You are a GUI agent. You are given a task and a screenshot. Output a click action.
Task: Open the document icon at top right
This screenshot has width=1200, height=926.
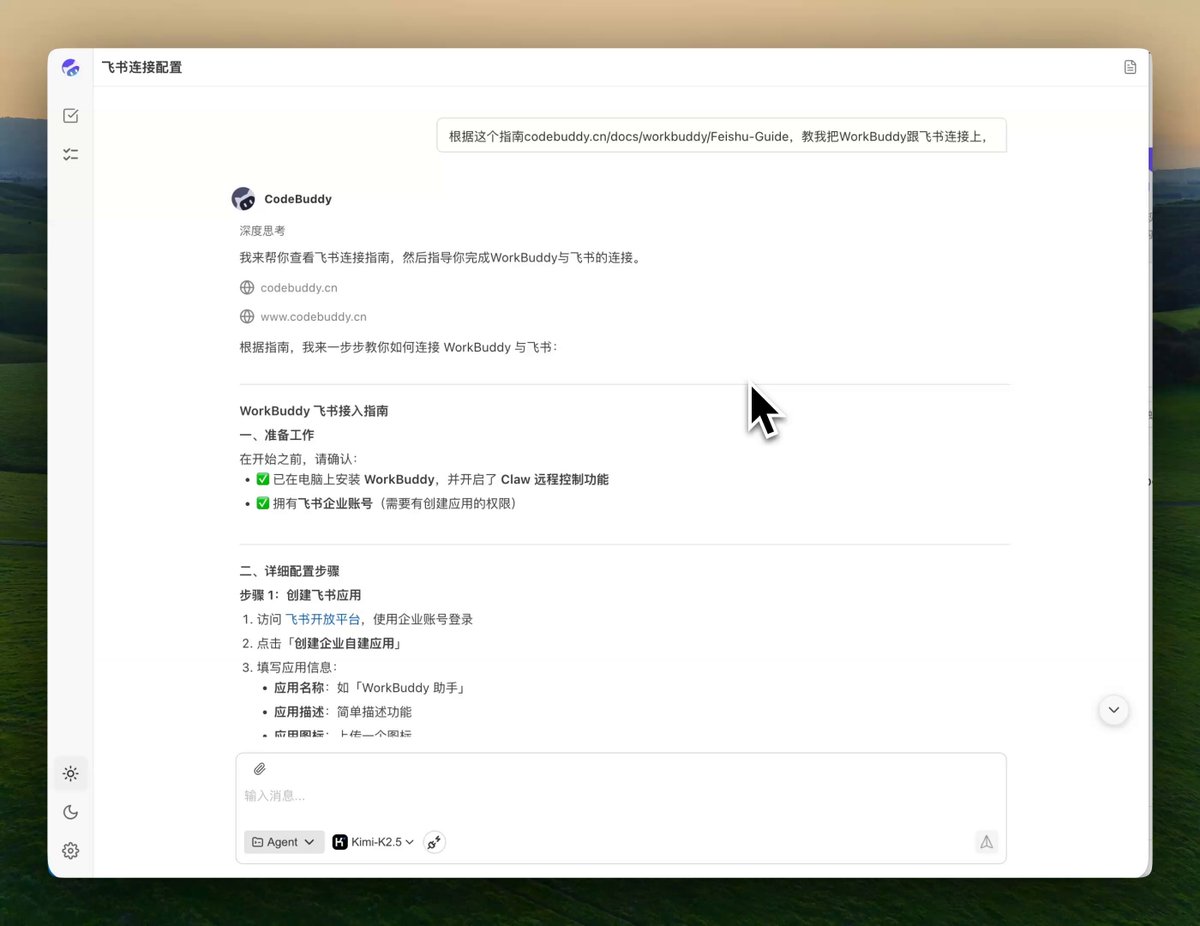point(1130,67)
